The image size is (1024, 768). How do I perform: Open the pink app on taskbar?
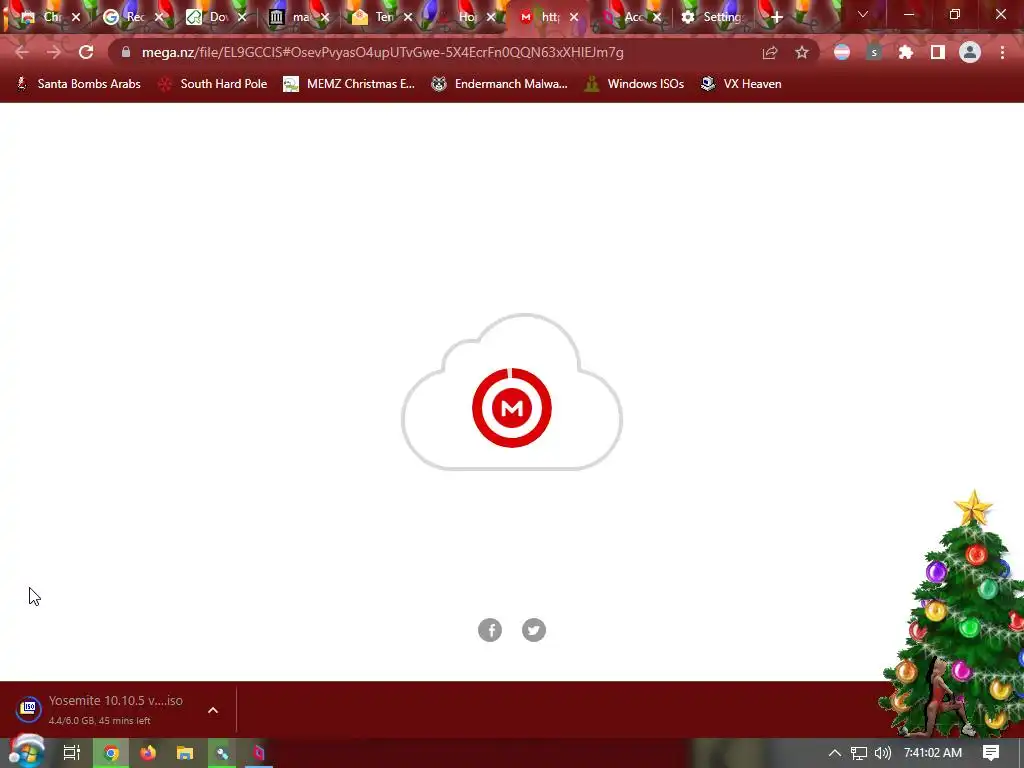pyautogui.click(x=259, y=753)
